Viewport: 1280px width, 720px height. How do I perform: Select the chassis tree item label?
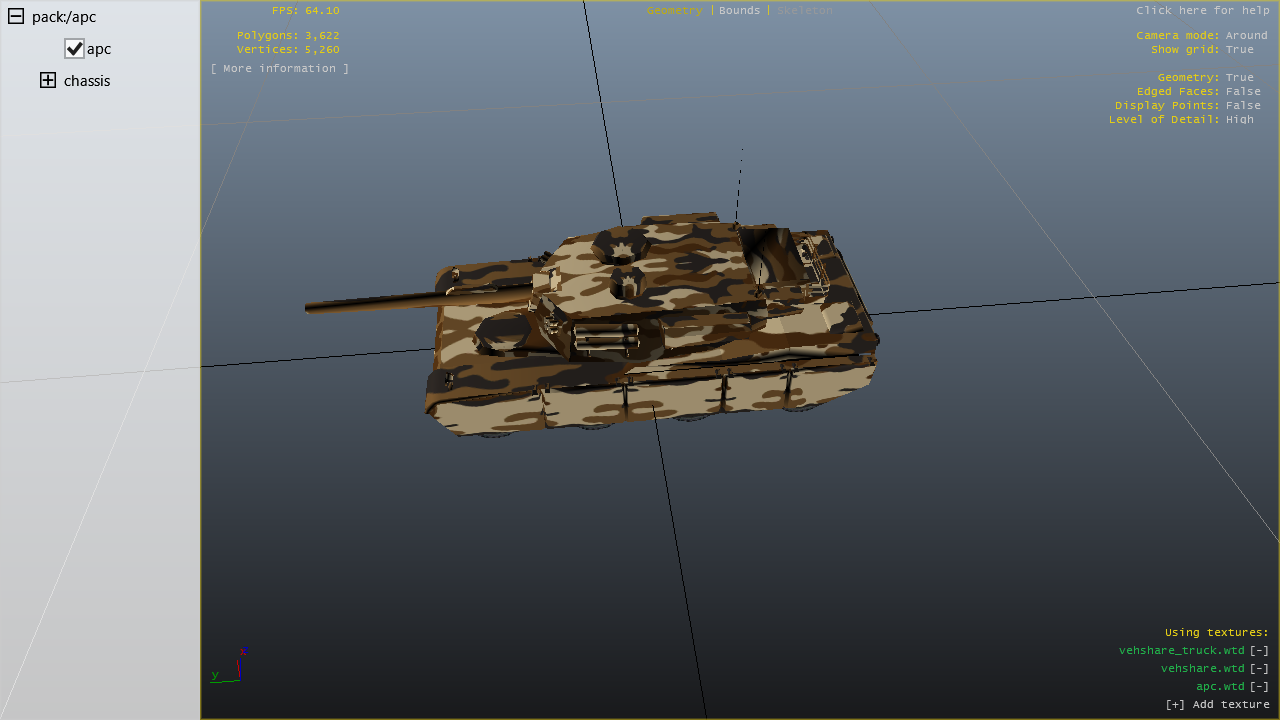[x=87, y=80]
